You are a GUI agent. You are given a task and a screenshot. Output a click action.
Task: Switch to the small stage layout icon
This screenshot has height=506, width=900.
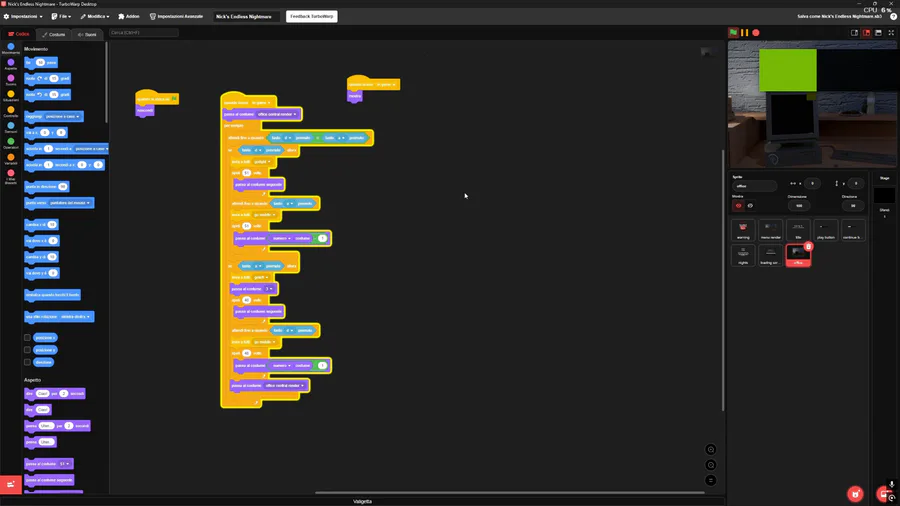pyautogui.click(x=854, y=33)
